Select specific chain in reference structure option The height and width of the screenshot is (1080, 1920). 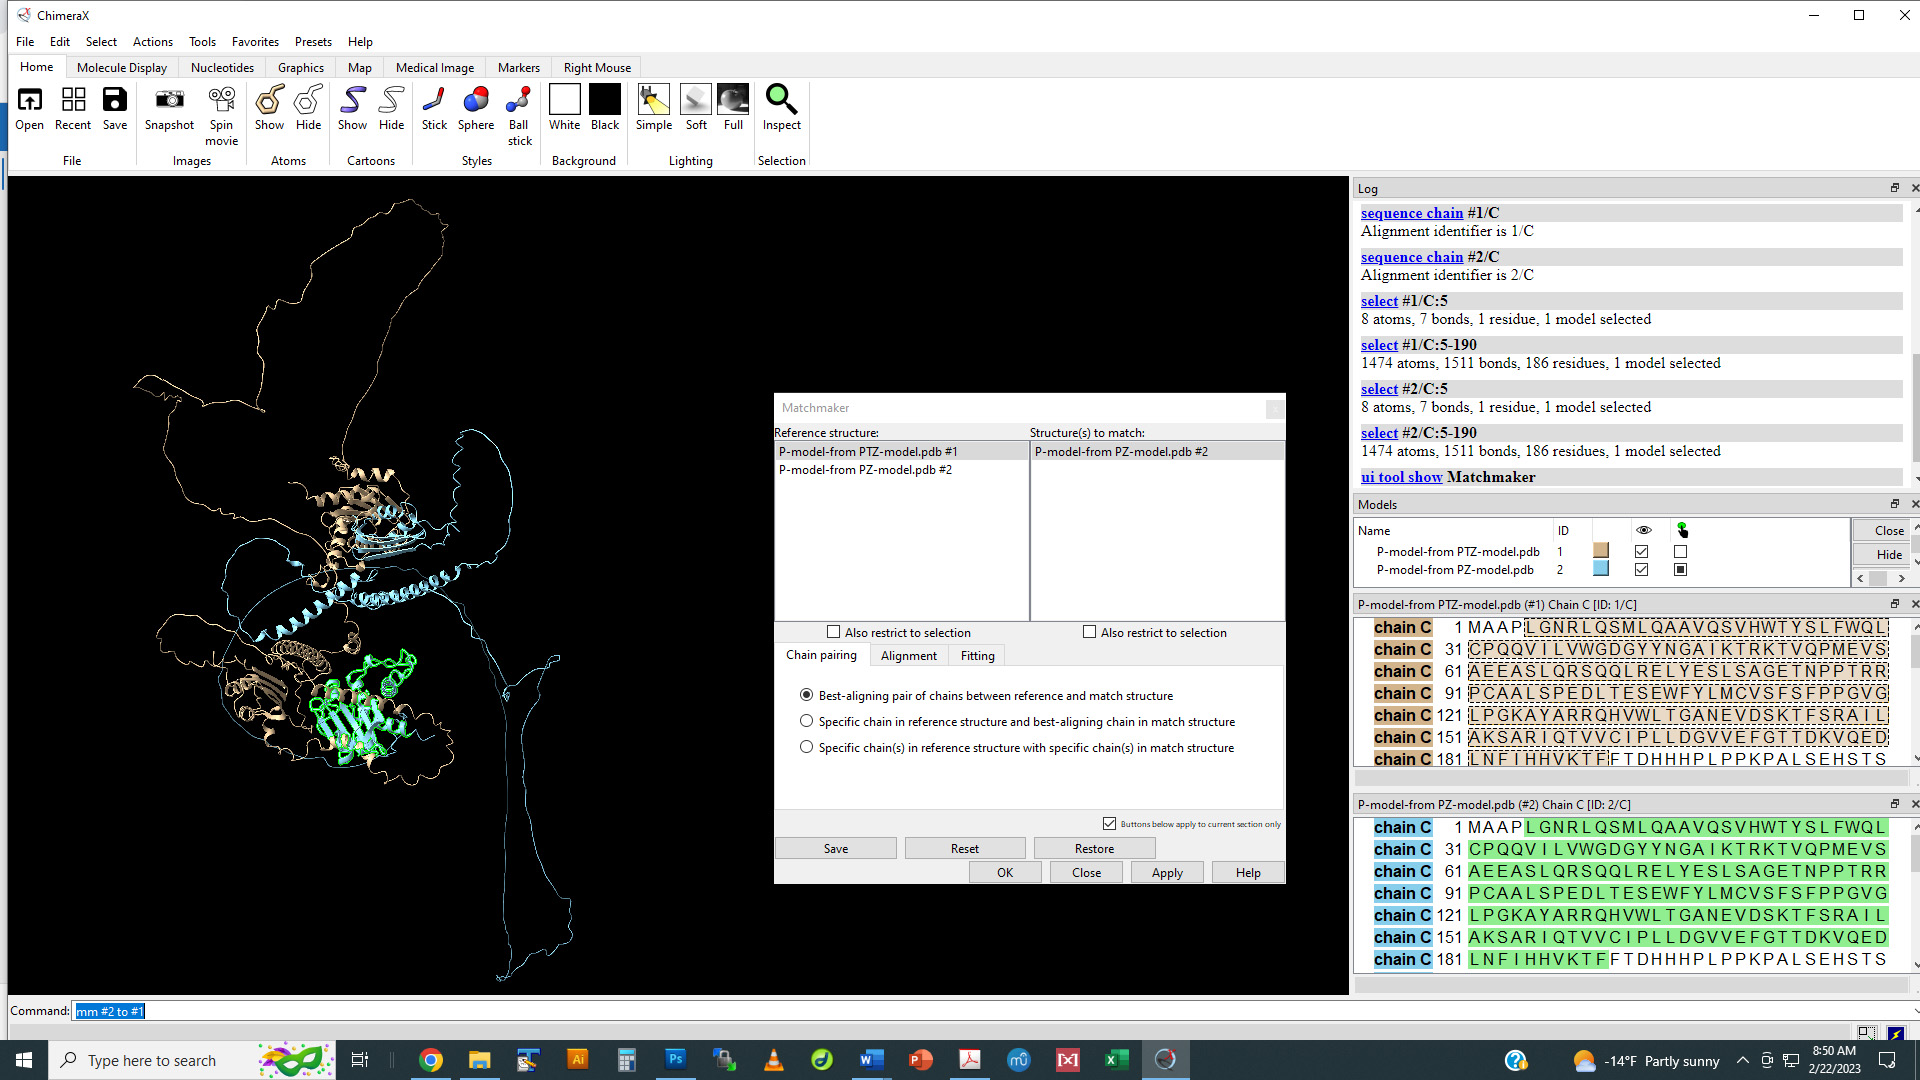tap(806, 721)
